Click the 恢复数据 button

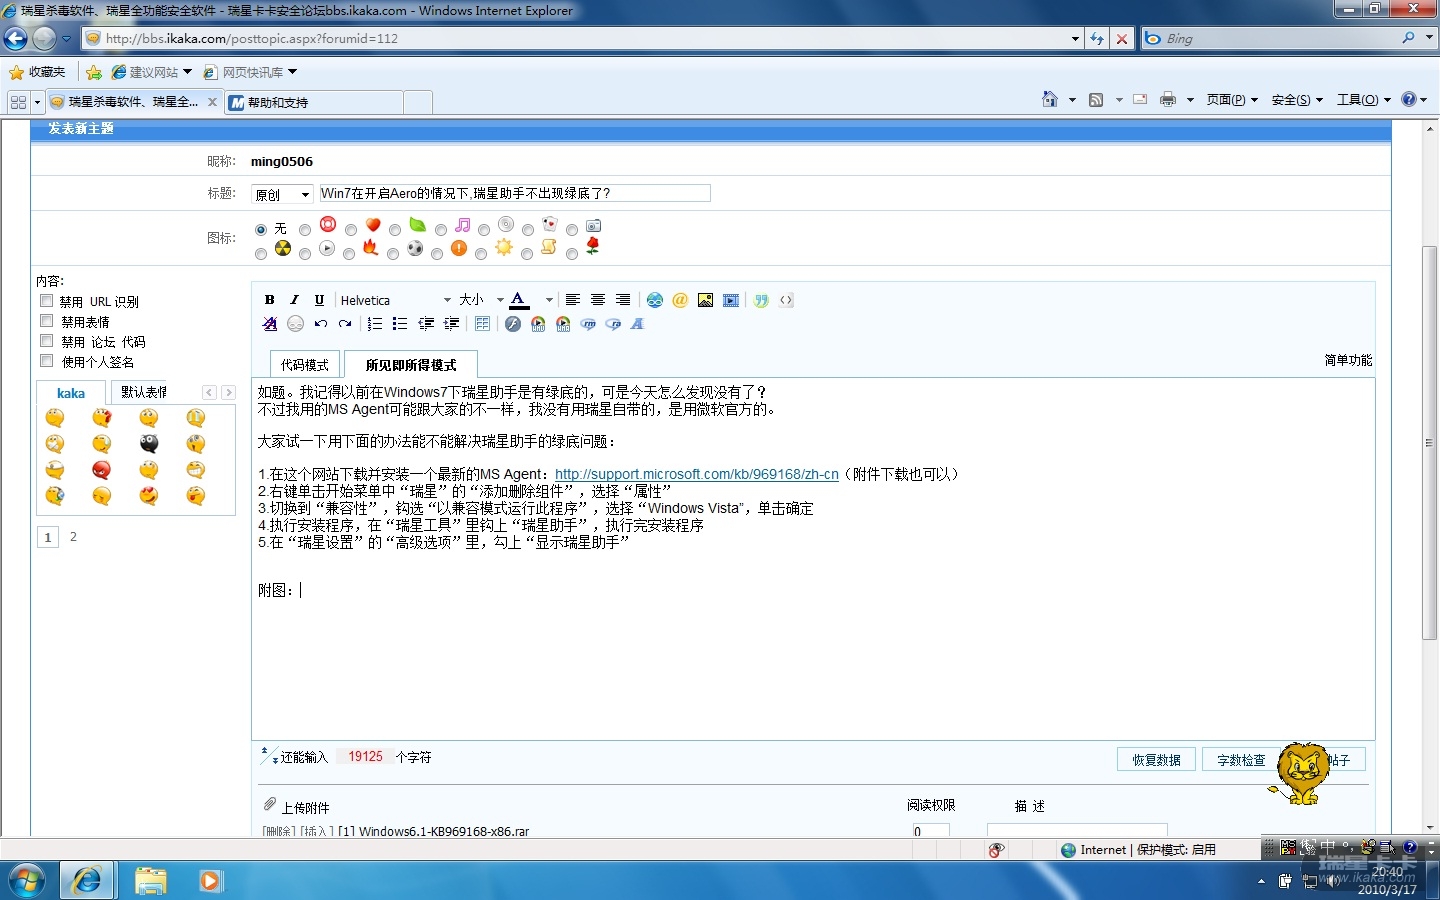1156,760
